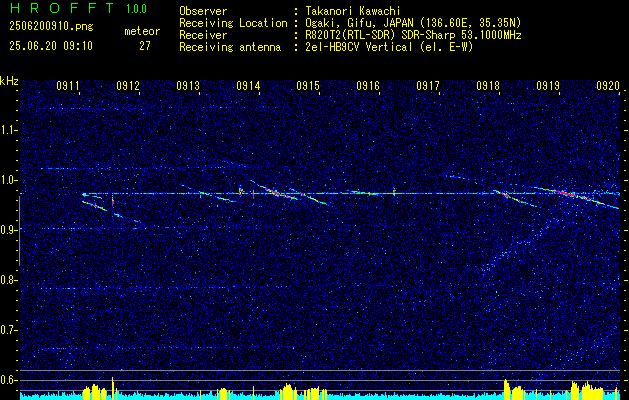Screen dimensions: 629x400
Task: Click the 0920 time marker
Action: click(x=608, y=85)
